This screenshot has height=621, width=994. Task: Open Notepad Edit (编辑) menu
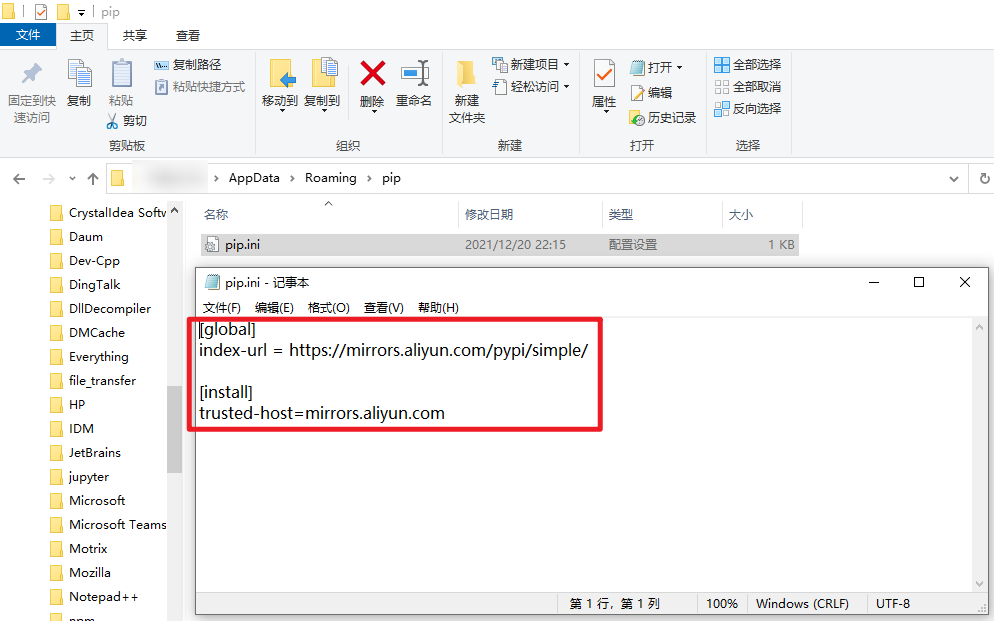pyautogui.click(x=274, y=308)
